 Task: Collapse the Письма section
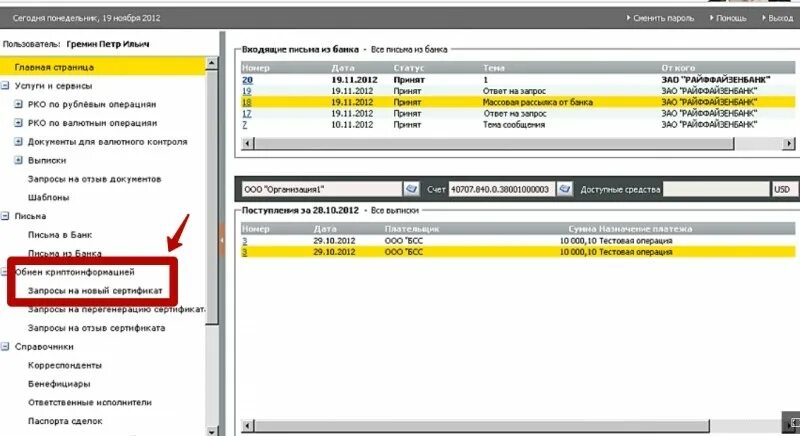5,216
